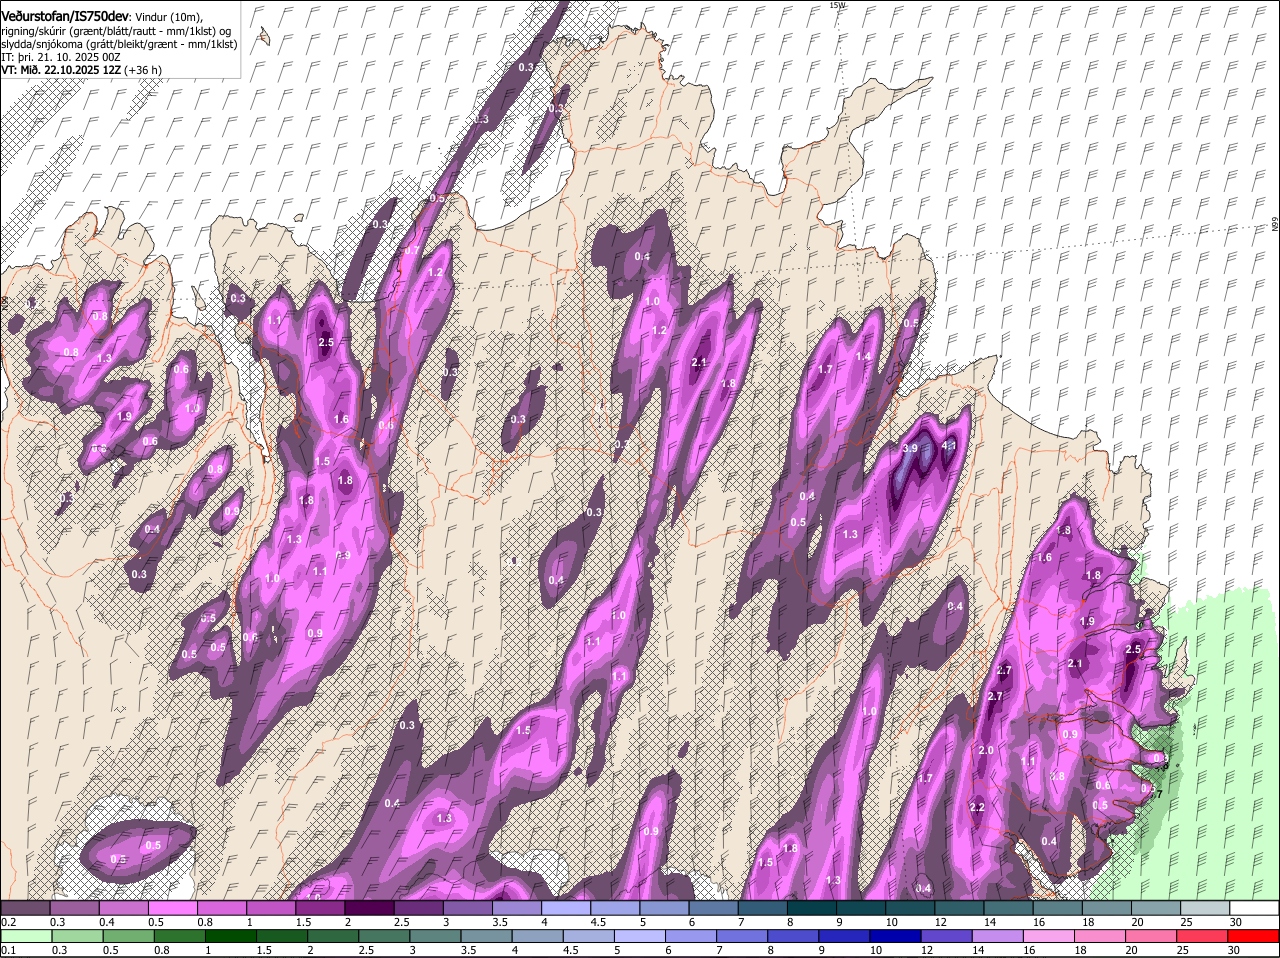Click the snow legend swatch between 4 and 4.5
1280x958 pixels.
point(566,908)
